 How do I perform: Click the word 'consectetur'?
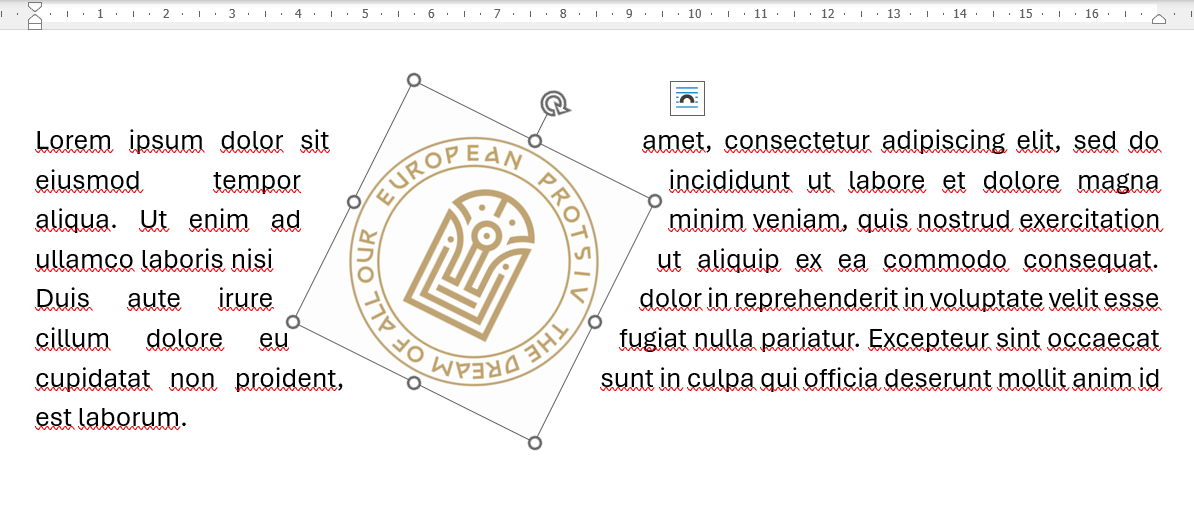(x=797, y=141)
